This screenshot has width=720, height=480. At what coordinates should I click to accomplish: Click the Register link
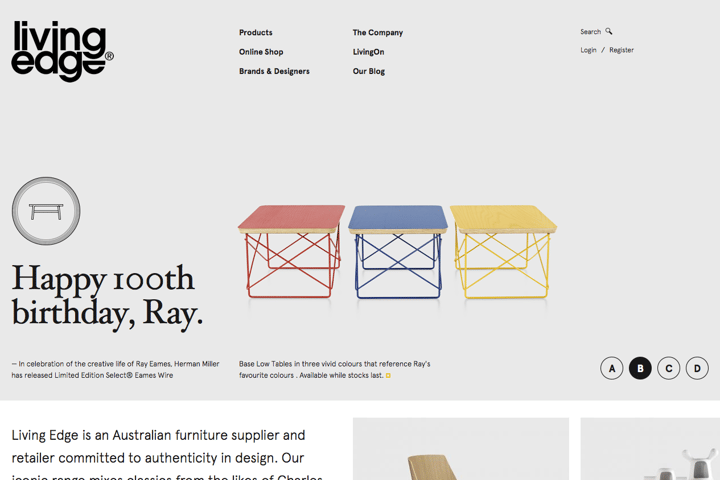click(x=621, y=50)
